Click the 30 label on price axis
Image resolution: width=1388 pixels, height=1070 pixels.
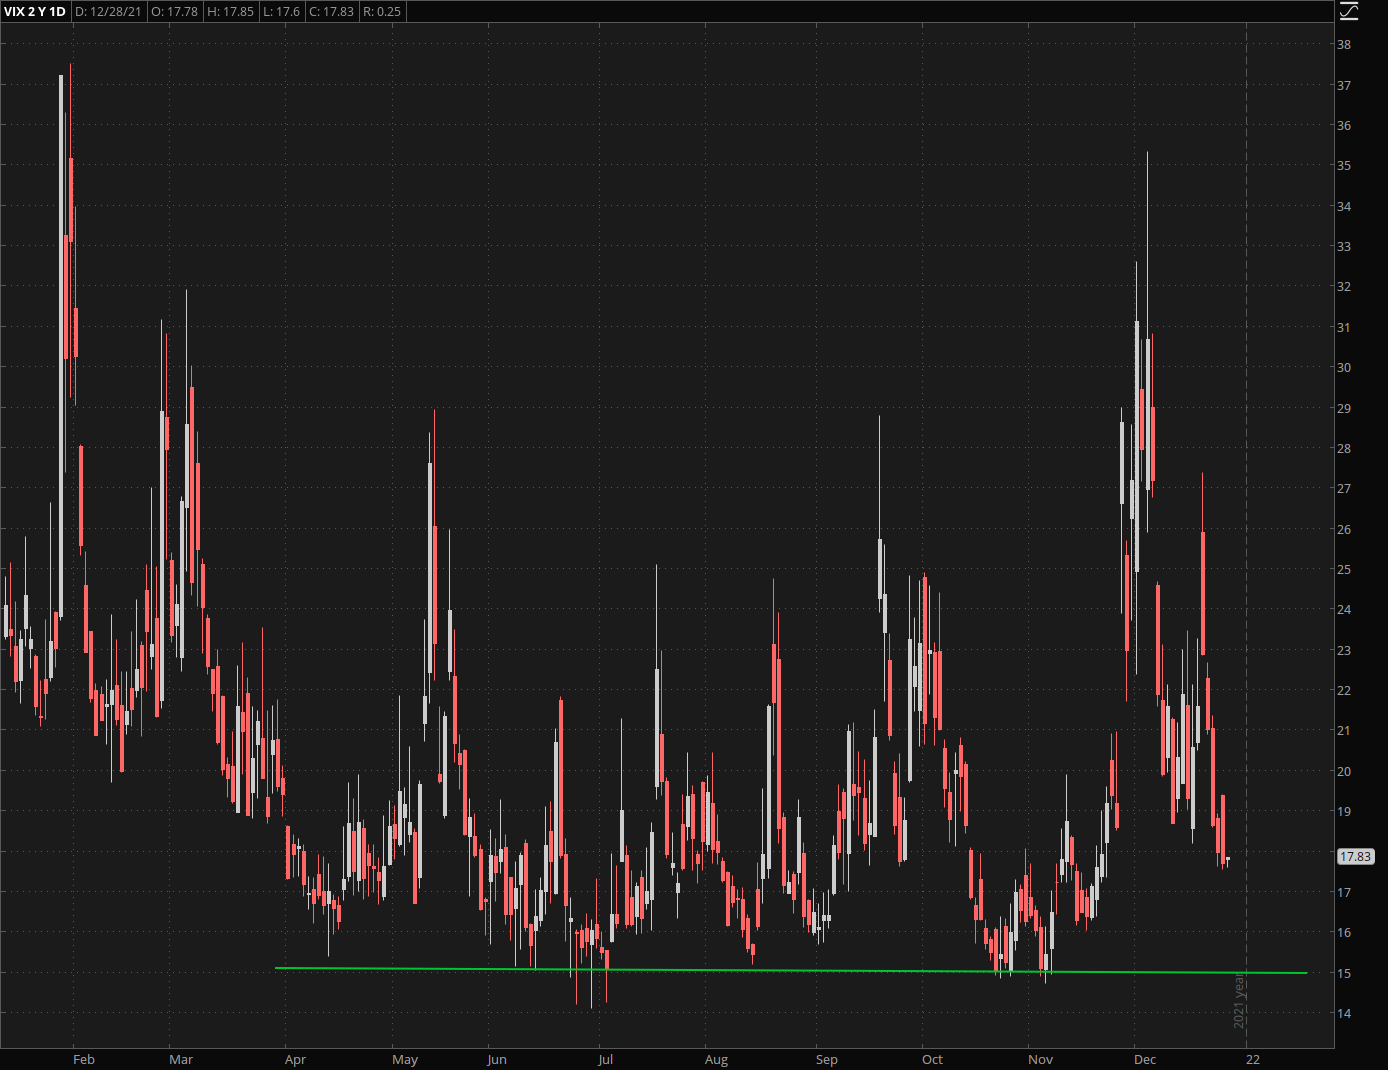pyautogui.click(x=1344, y=367)
